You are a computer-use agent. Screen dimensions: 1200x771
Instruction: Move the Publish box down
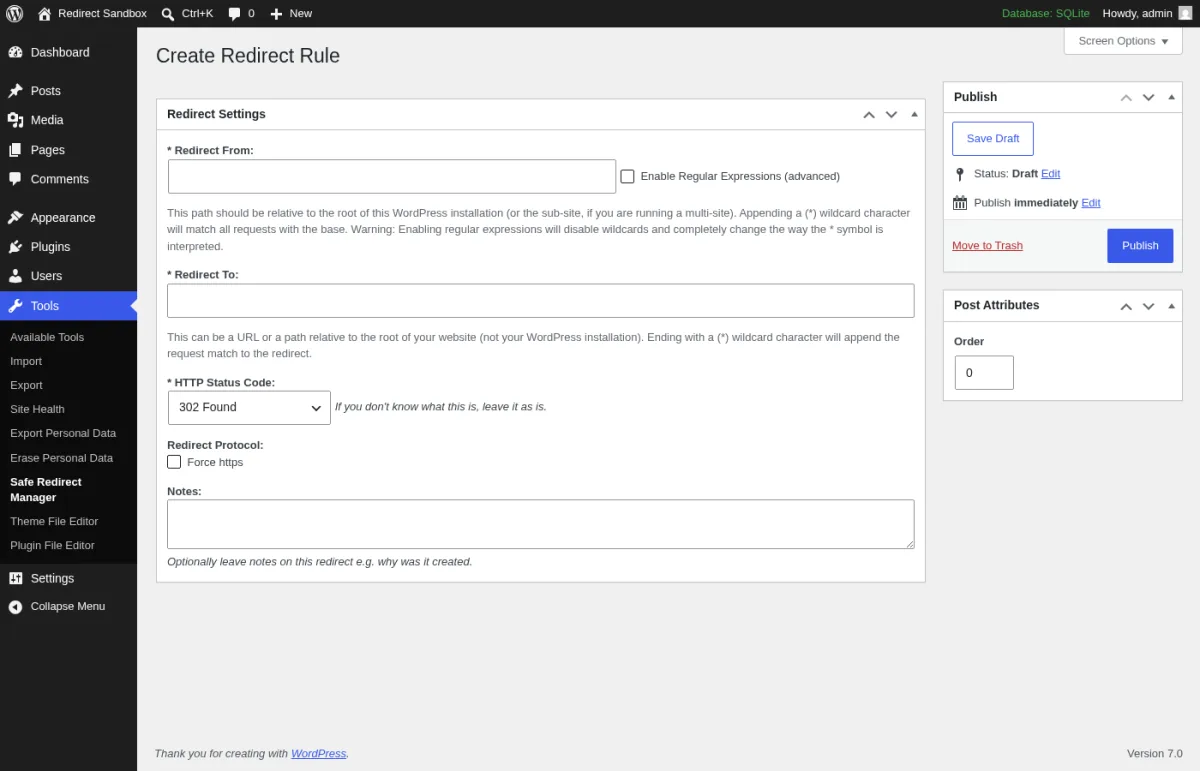point(1148,97)
